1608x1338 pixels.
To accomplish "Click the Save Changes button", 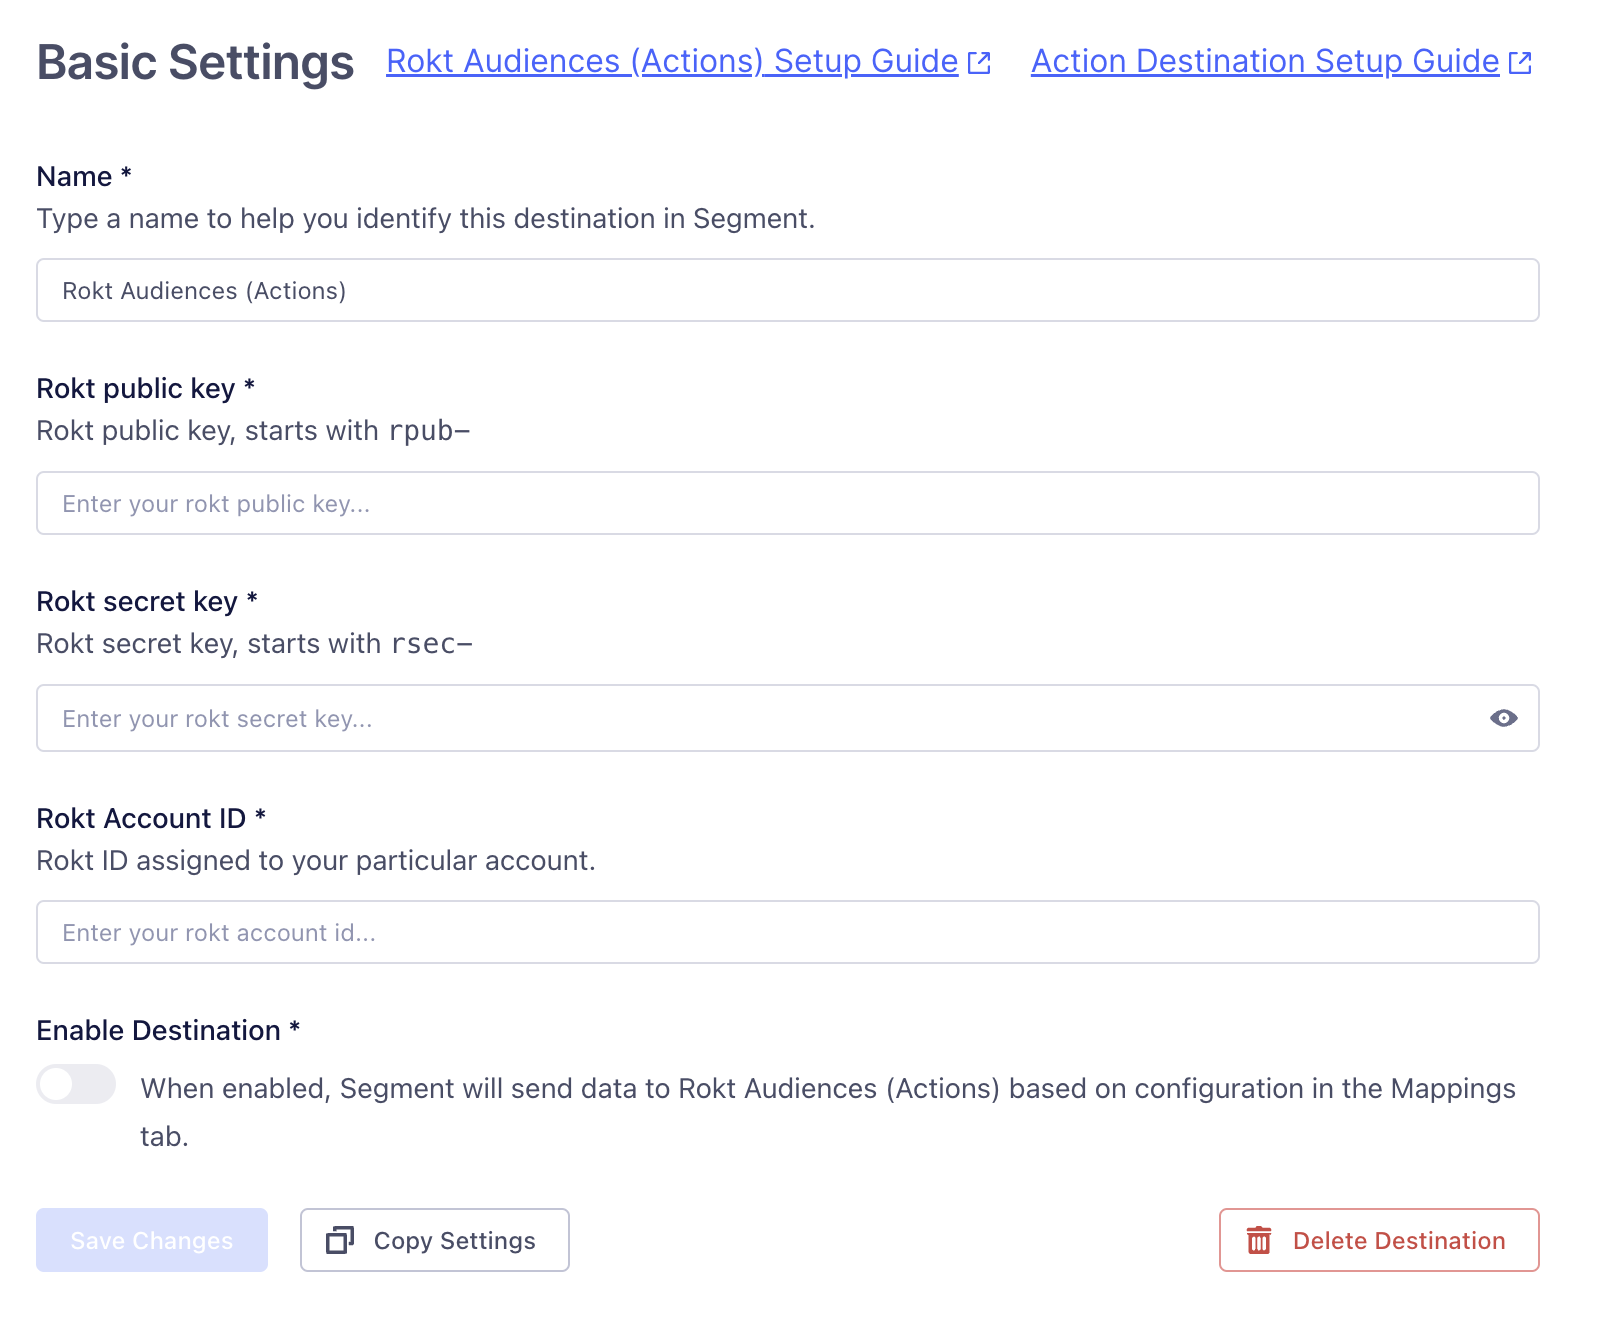I will [x=152, y=1240].
